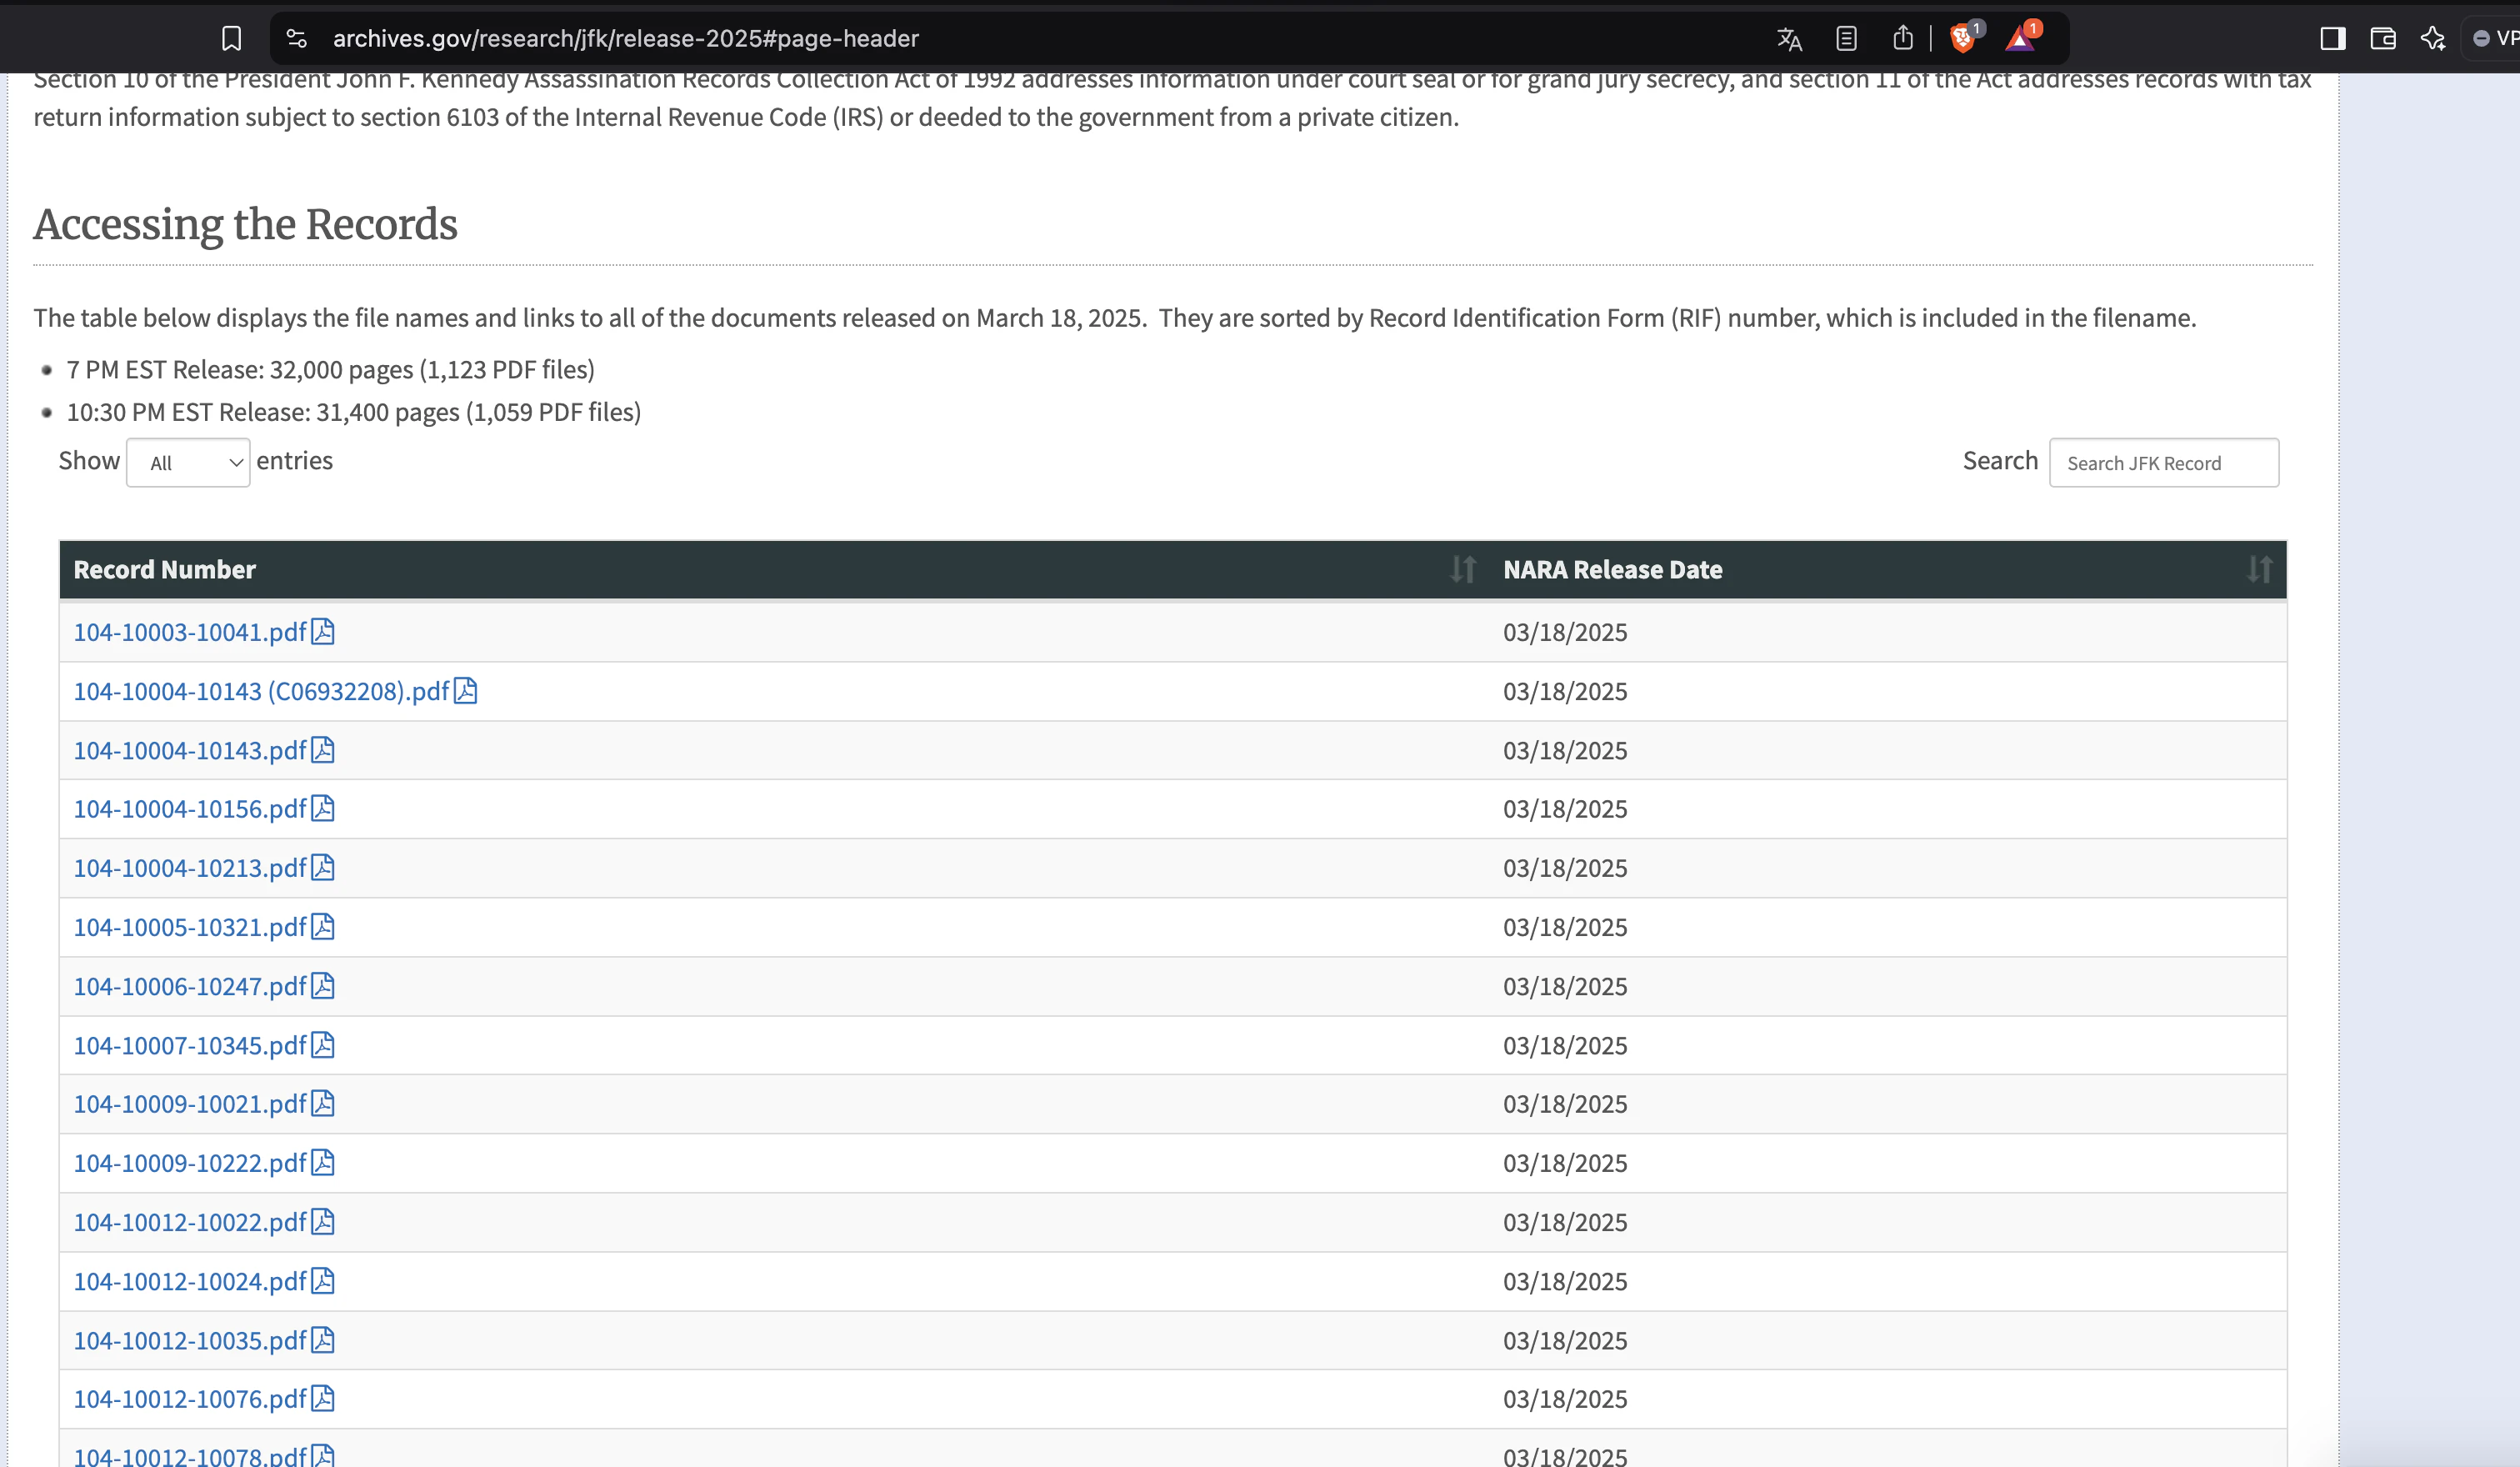
Task: Open 104-10004-10213.pdf link
Action: [x=190, y=868]
